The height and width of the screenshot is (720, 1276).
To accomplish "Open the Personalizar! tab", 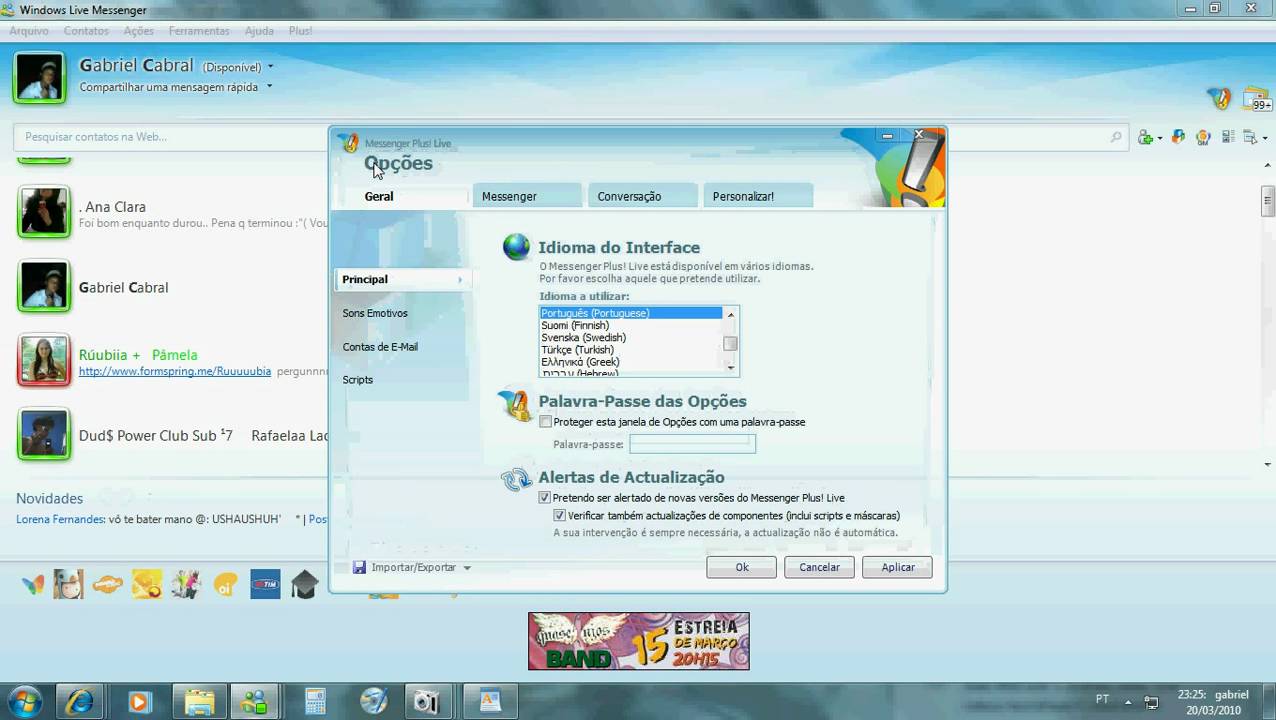I will tap(757, 196).
